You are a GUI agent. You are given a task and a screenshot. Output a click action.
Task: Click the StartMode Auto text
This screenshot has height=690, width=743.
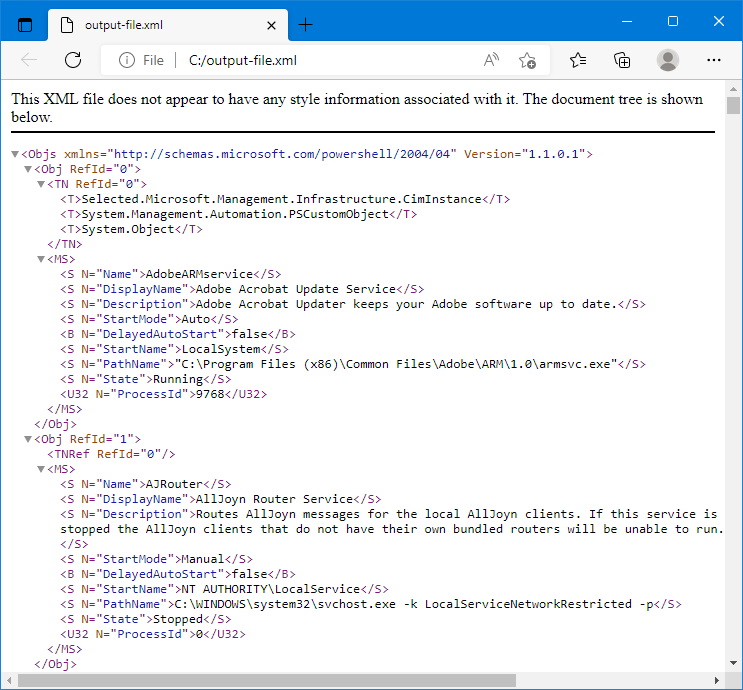[x=196, y=319]
